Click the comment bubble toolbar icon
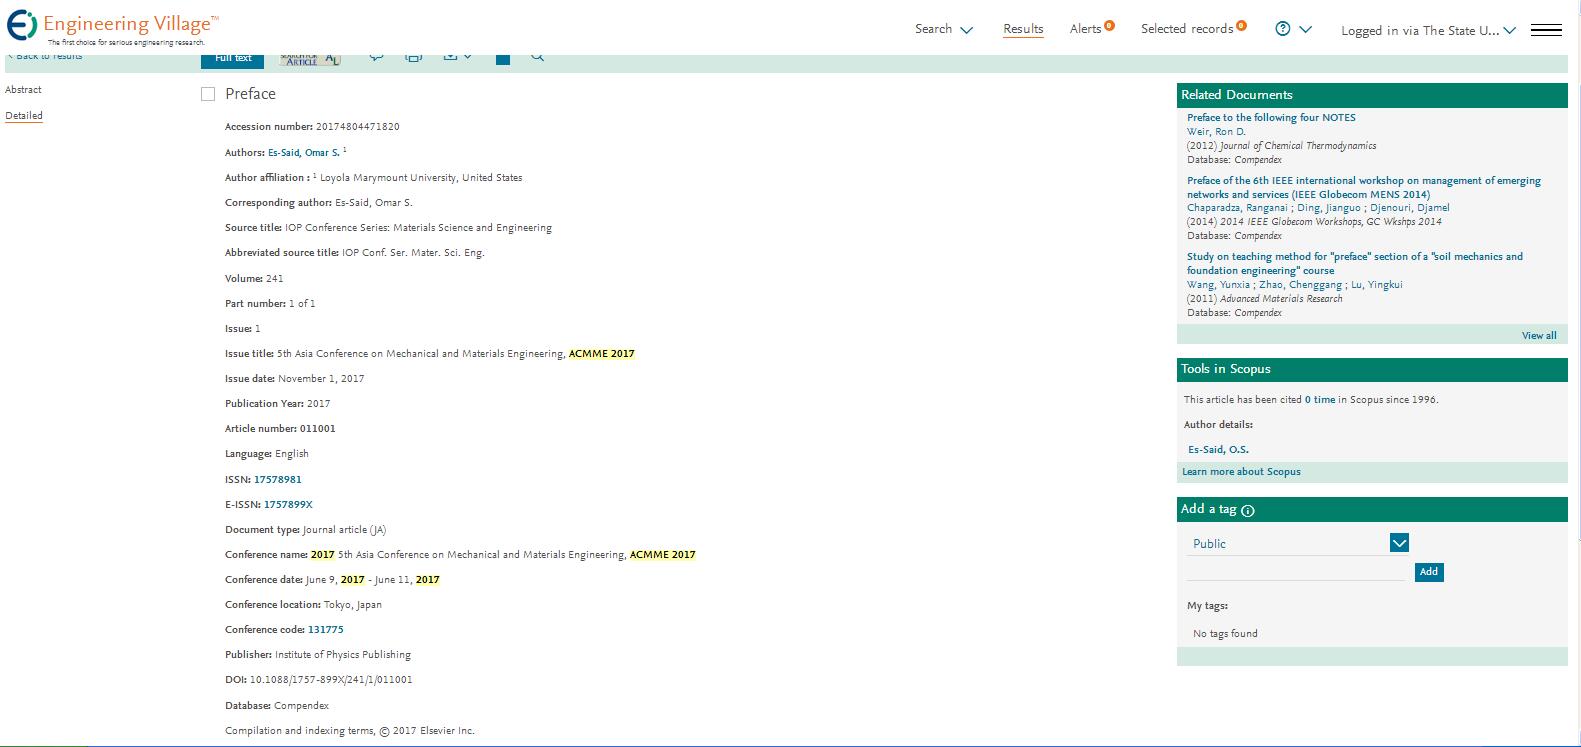The width and height of the screenshot is (1581, 747). (x=376, y=57)
